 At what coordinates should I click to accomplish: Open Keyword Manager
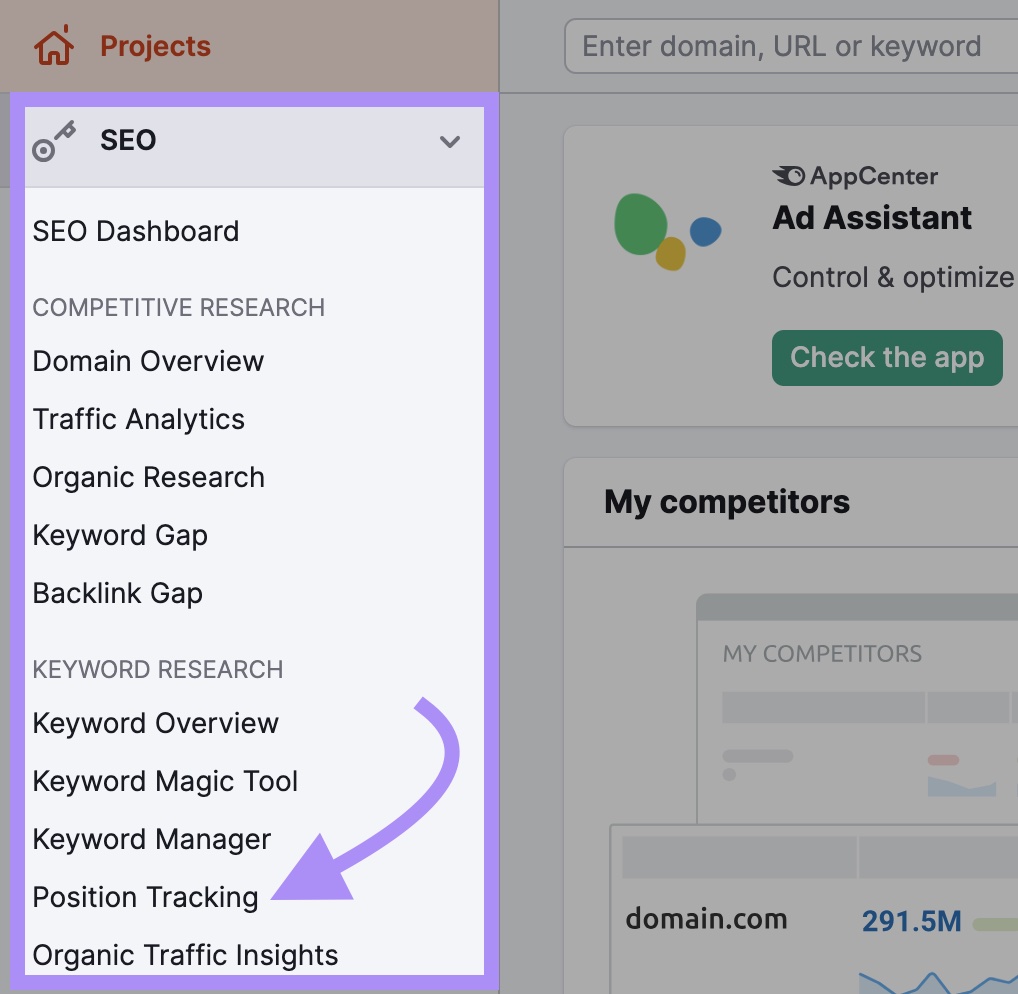tap(151, 839)
